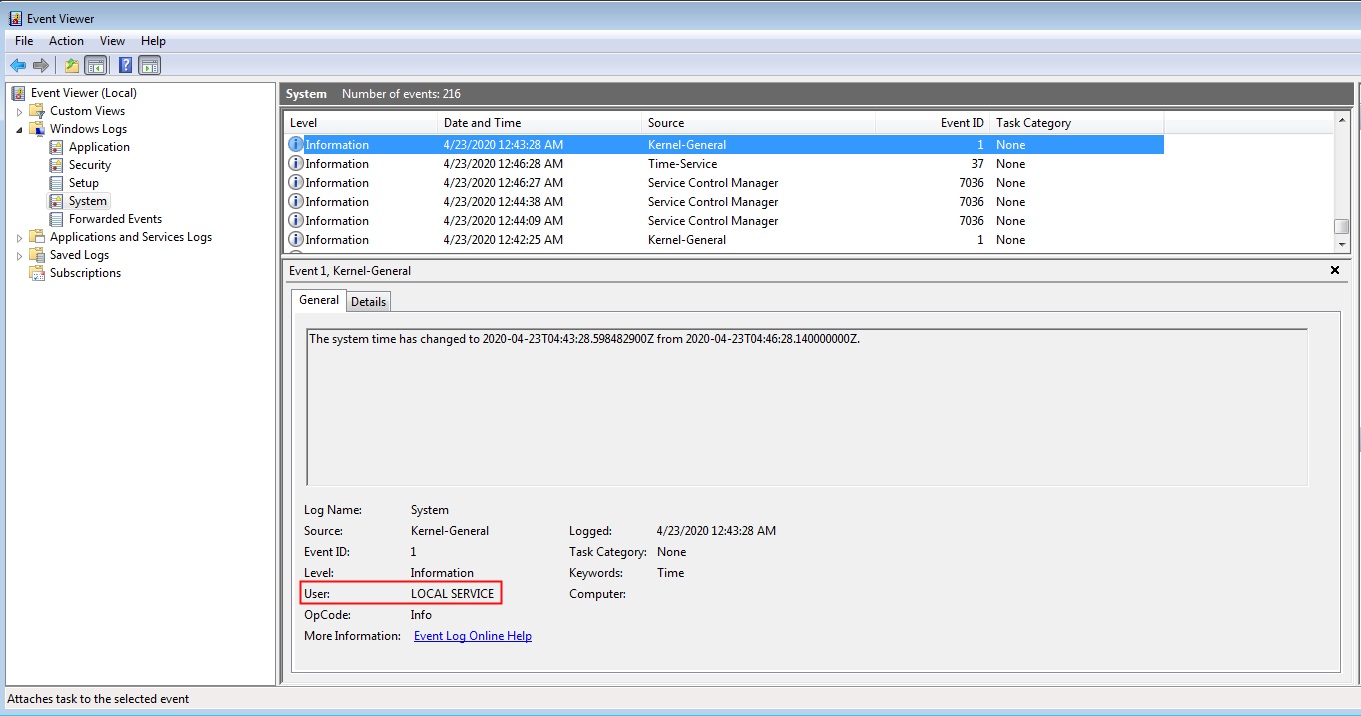Open the Event Log Online Help link

click(473, 636)
